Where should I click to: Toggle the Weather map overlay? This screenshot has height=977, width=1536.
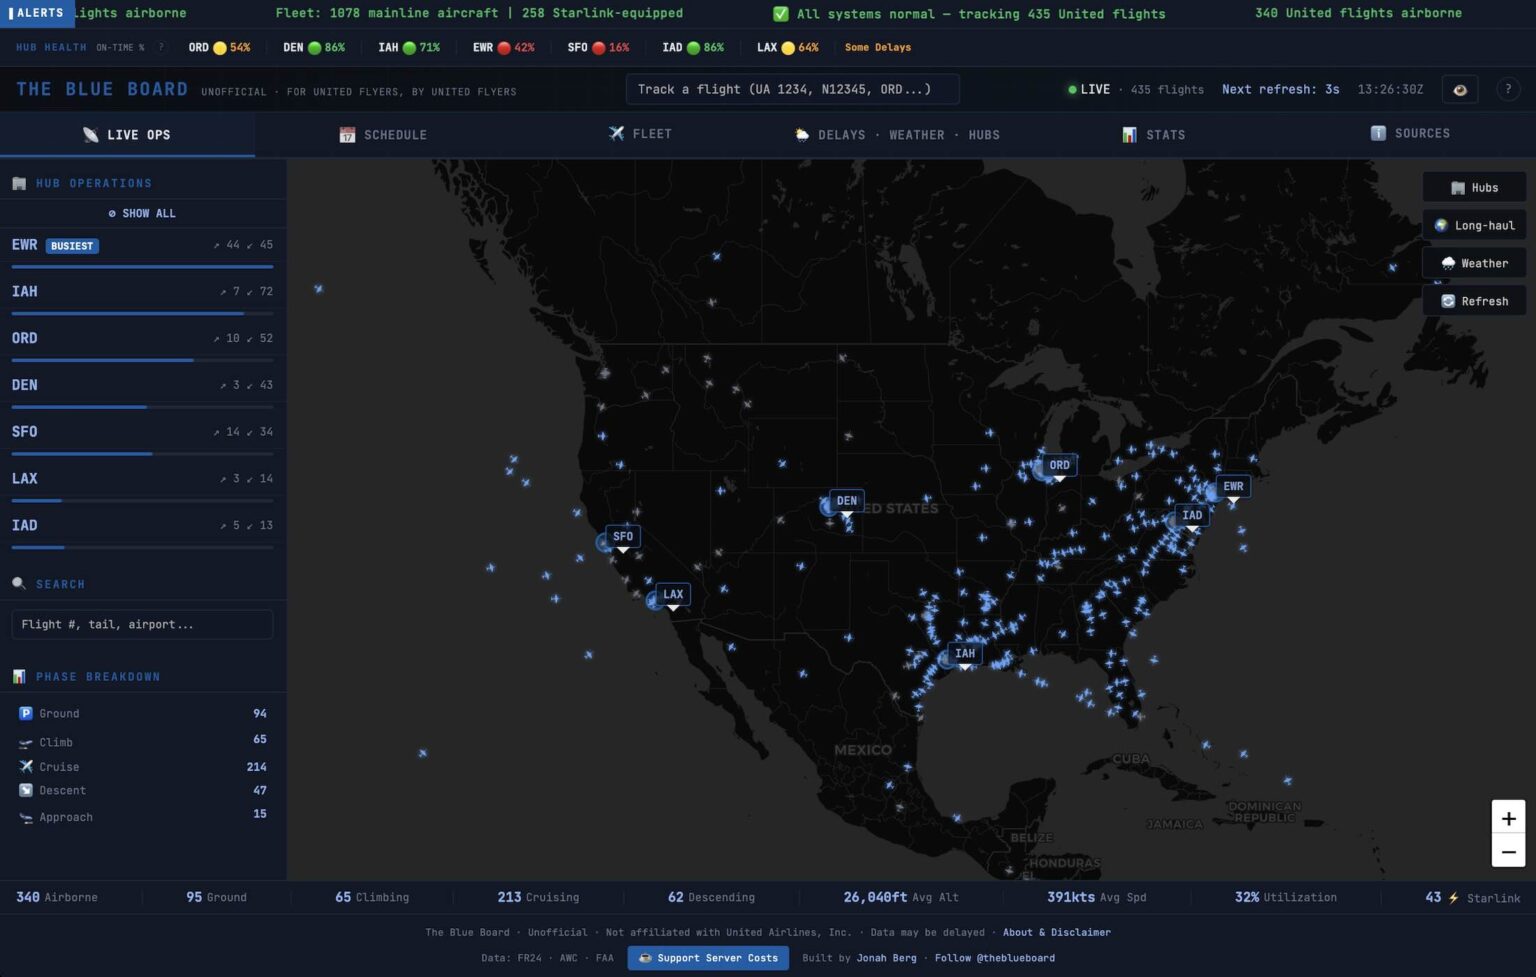pos(1474,264)
